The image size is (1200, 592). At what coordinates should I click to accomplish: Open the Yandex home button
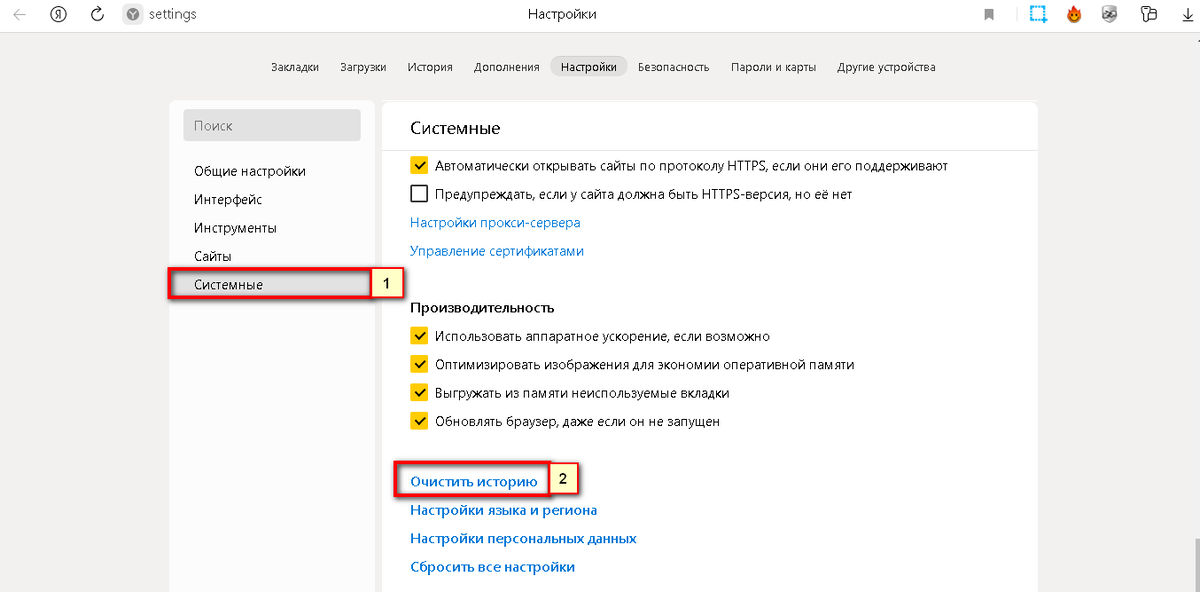[x=58, y=15]
